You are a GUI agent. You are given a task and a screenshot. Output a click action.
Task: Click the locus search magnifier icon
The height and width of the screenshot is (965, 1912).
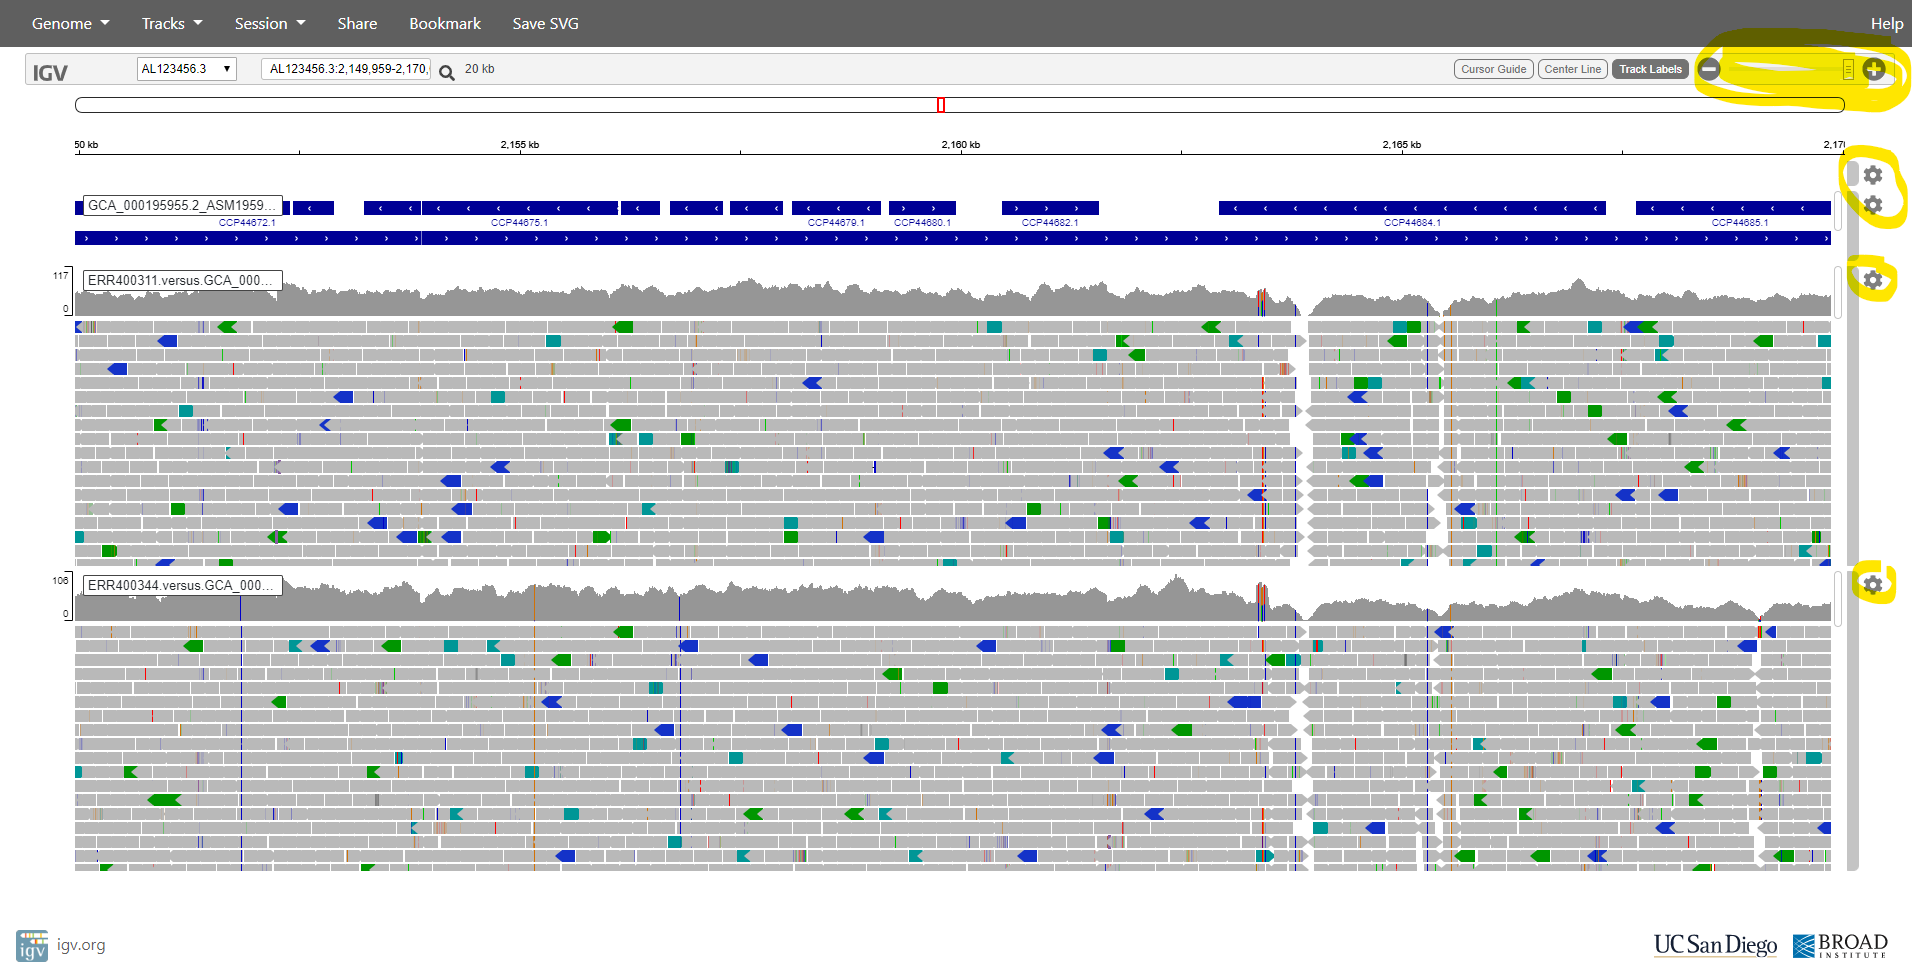tap(447, 72)
